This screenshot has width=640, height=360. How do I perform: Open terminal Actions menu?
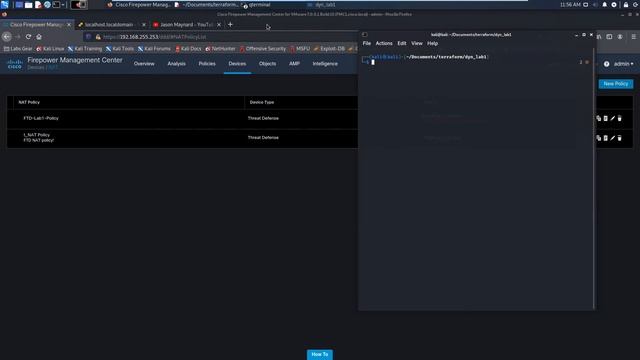[x=384, y=43]
